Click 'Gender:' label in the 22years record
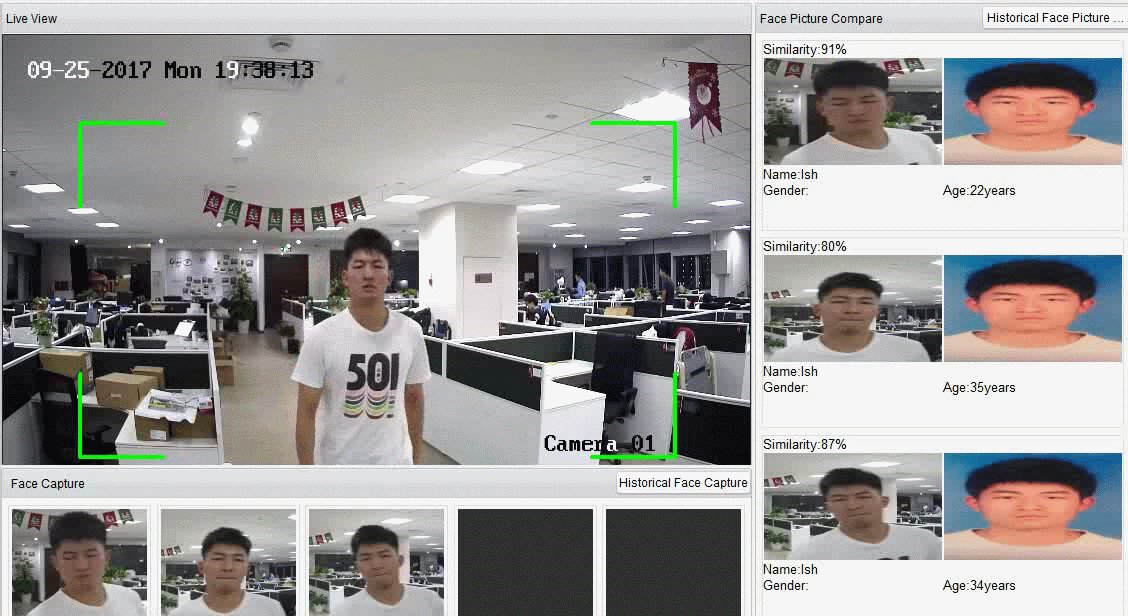This screenshot has width=1128, height=616. pyautogui.click(x=785, y=191)
